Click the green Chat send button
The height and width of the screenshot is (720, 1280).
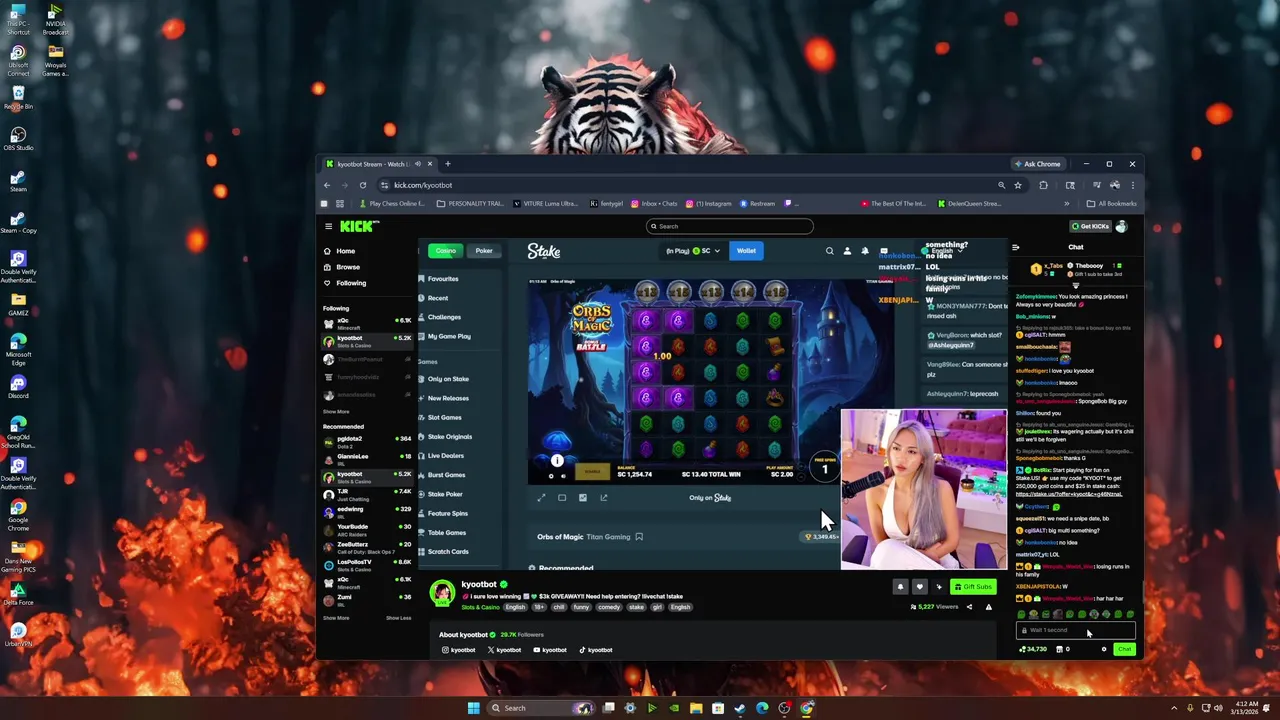(x=1125, y=649)
